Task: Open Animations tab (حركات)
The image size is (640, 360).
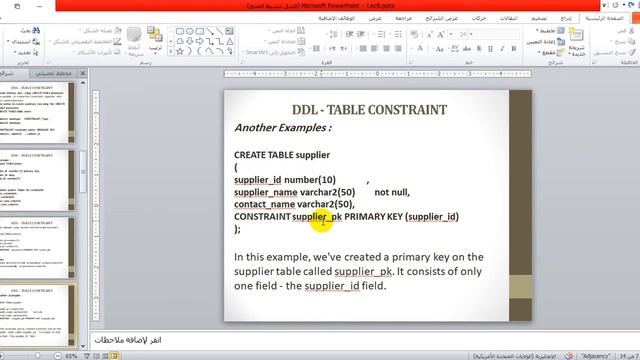Action: click(478, 18)
